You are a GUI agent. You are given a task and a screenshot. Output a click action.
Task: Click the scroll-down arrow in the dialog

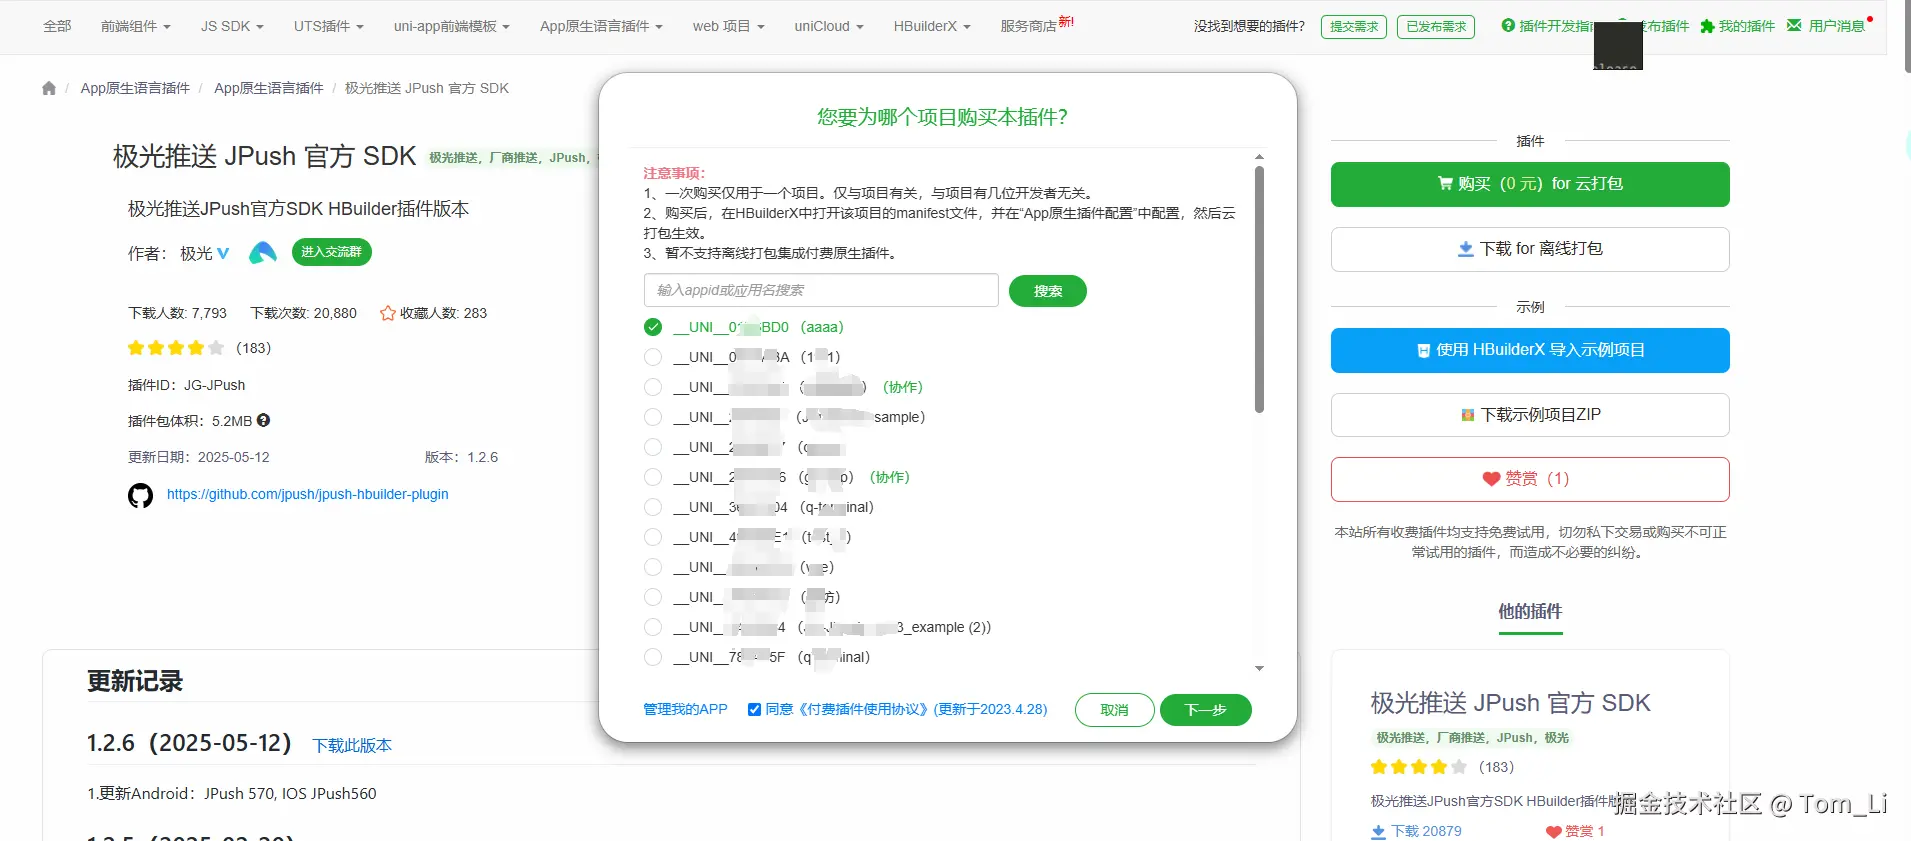(x=1259, y=668)
